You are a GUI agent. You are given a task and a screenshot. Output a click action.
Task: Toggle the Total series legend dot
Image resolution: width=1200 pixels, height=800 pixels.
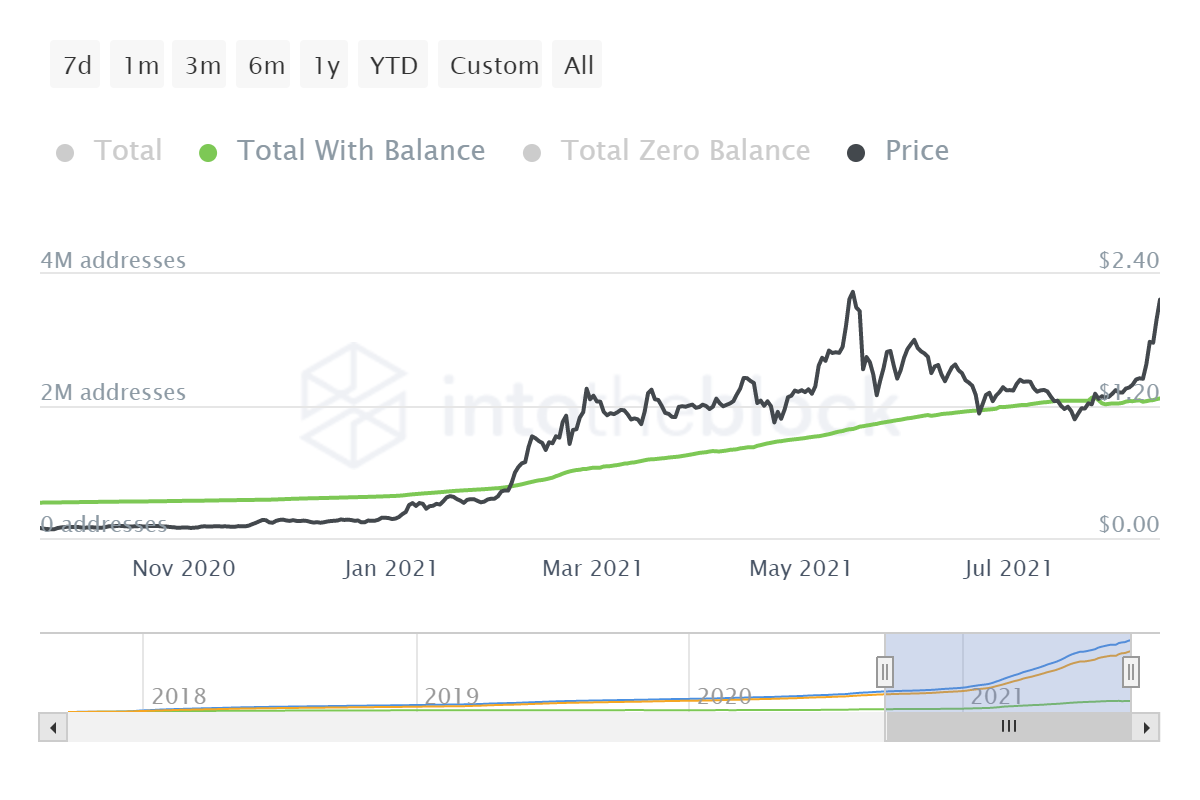[66, 153]
